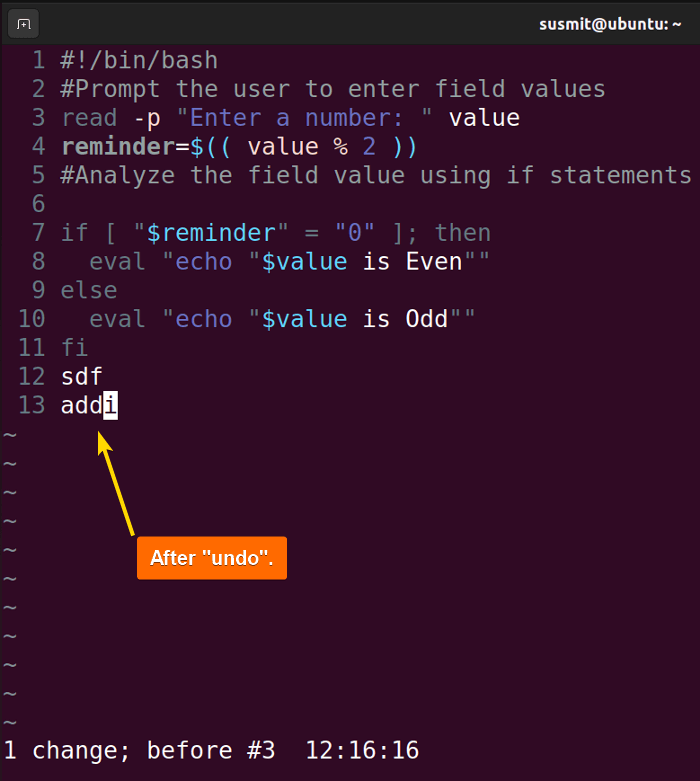Click the 12:16:16 timestamp in the status line

point(362,751)
